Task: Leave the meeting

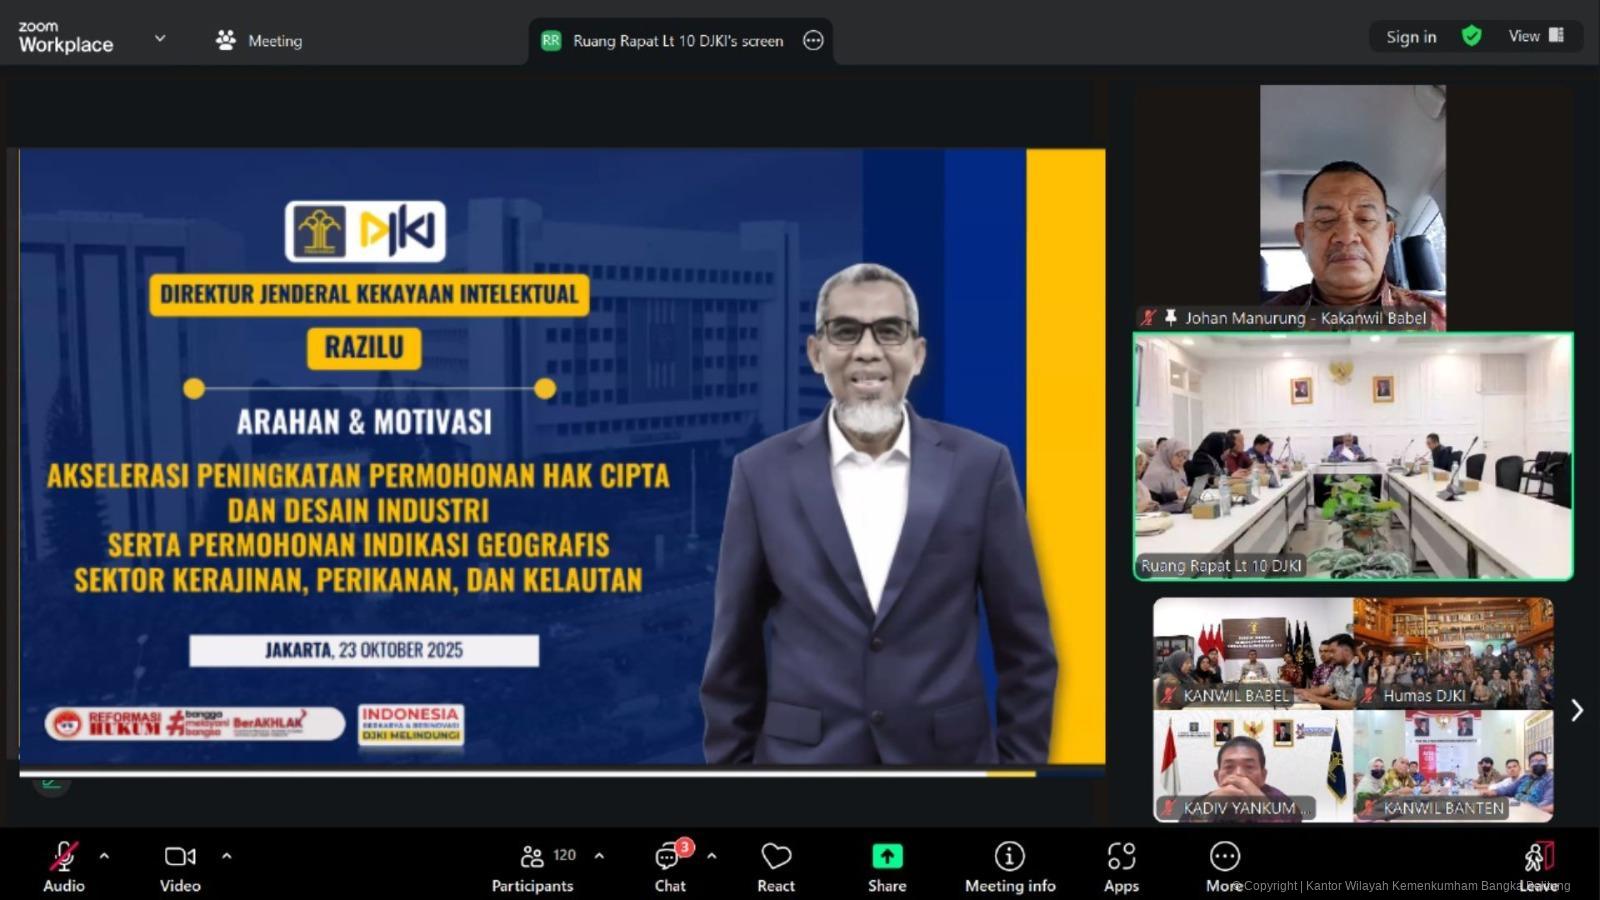Action: (x=1538, y=867)
